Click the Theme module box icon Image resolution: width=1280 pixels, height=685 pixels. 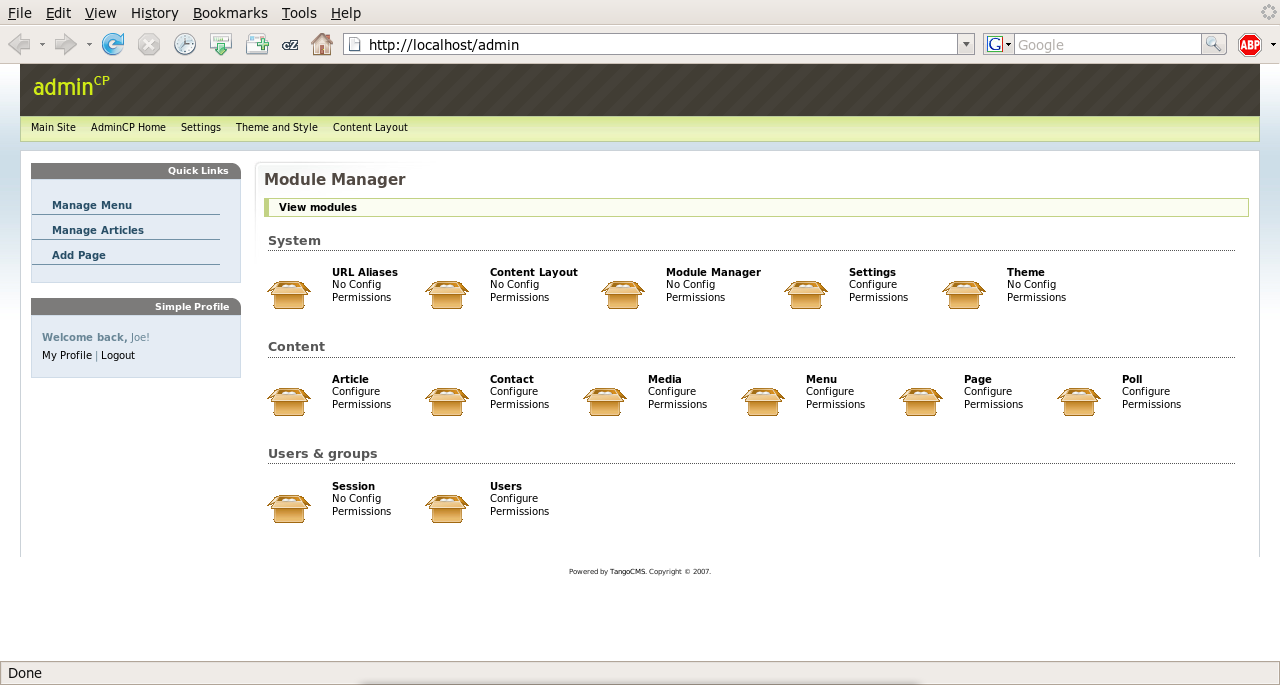(x=964, y=294)
